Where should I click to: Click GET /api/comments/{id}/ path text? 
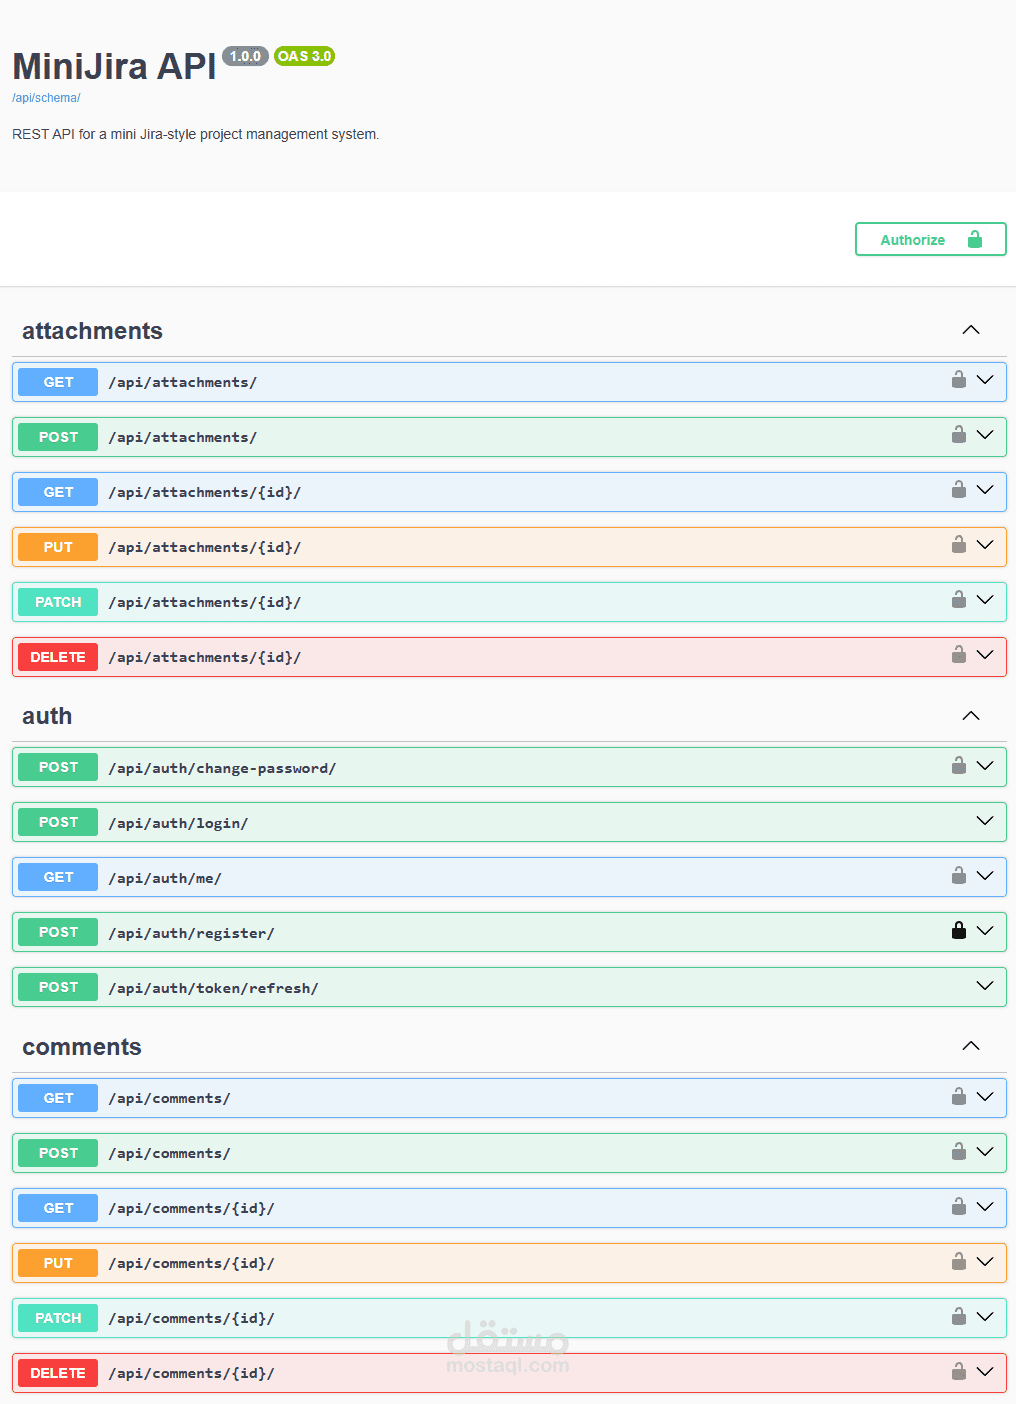(x=191, y=1208)
